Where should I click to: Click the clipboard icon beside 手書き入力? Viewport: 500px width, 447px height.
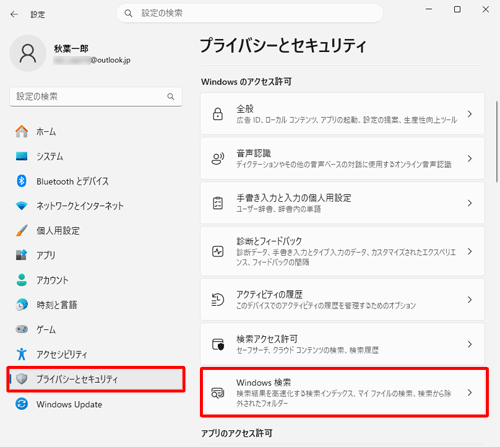pos(218,203)
